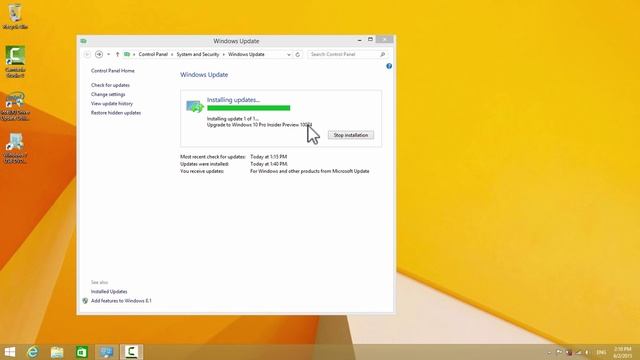Screen dimensions: 640x360
Task: Launch Internet Explorer from the taskbar
Action: (x=33, y=352)
